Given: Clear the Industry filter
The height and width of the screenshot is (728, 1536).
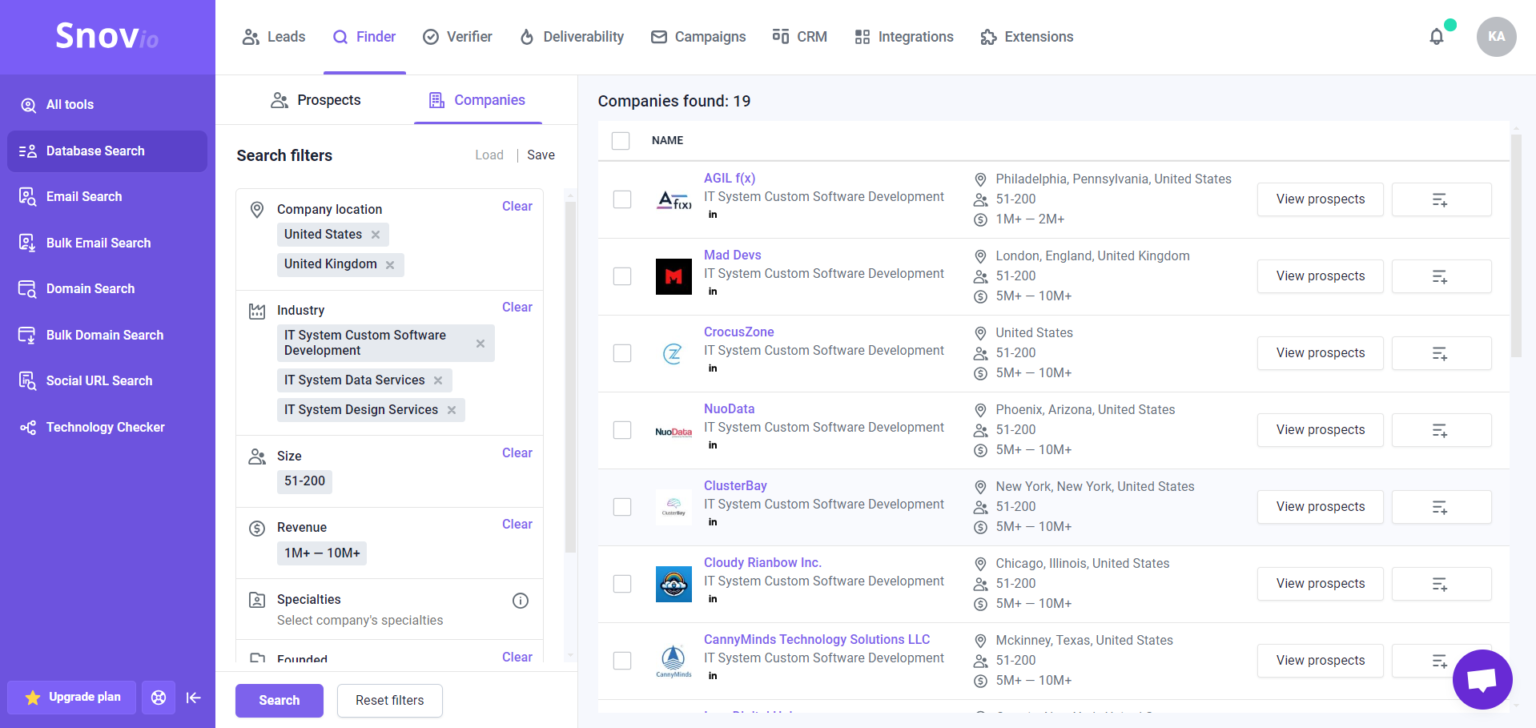Looking at the screenshot, I should coord(517,307).
